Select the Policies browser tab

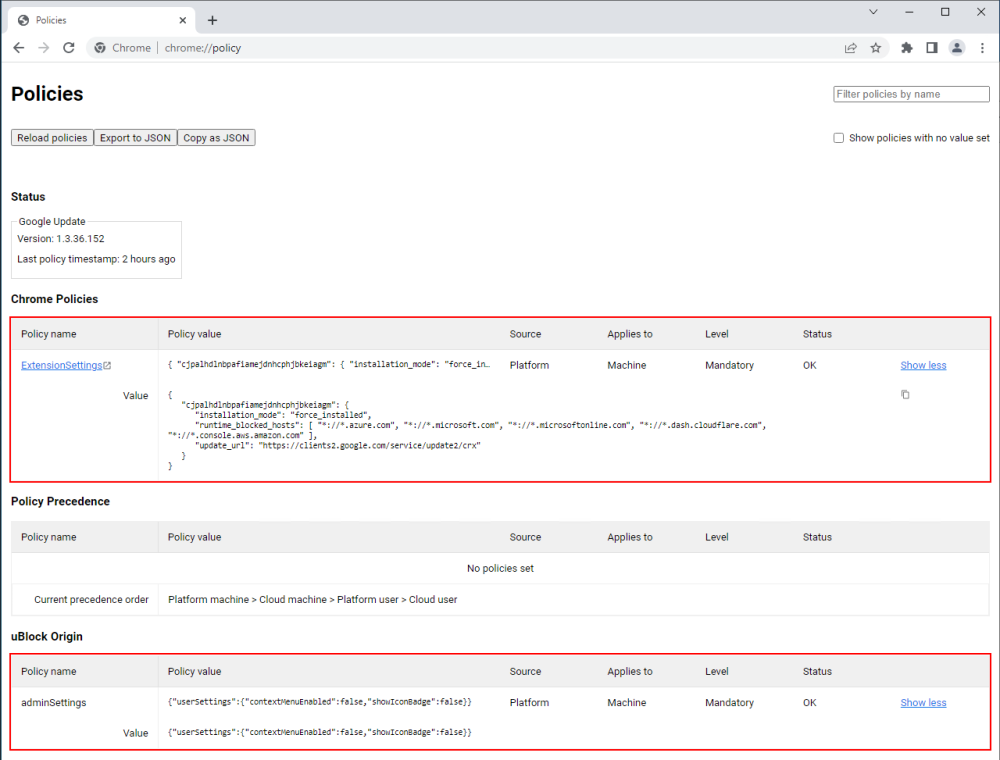pyautogui.click(x=102, y=20)
